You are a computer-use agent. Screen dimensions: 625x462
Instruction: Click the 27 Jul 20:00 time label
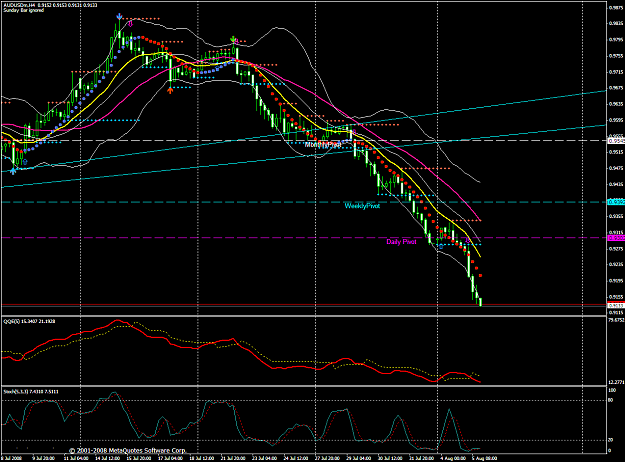(328, 458)
